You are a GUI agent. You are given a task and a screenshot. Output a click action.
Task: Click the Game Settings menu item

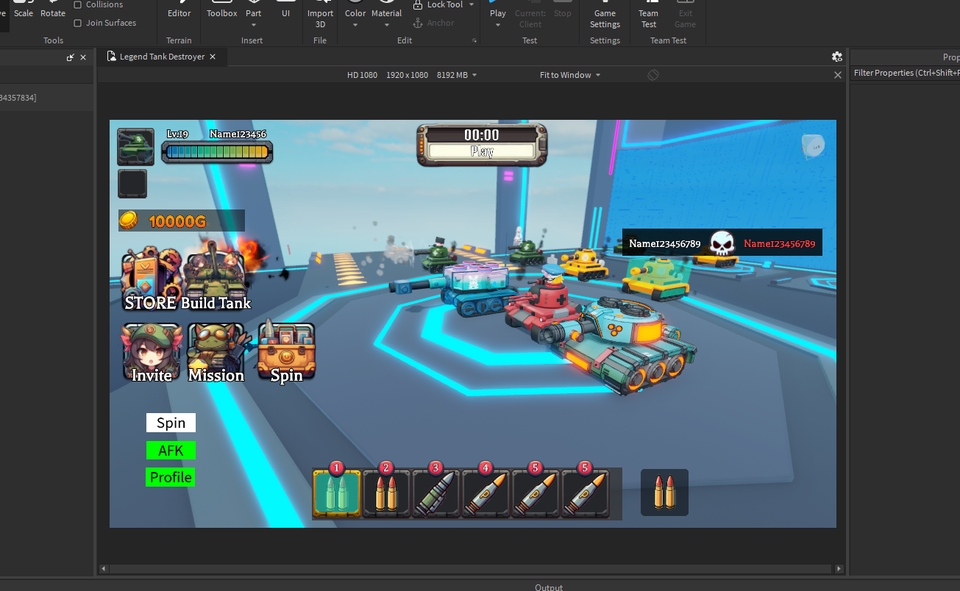[604, 15]
